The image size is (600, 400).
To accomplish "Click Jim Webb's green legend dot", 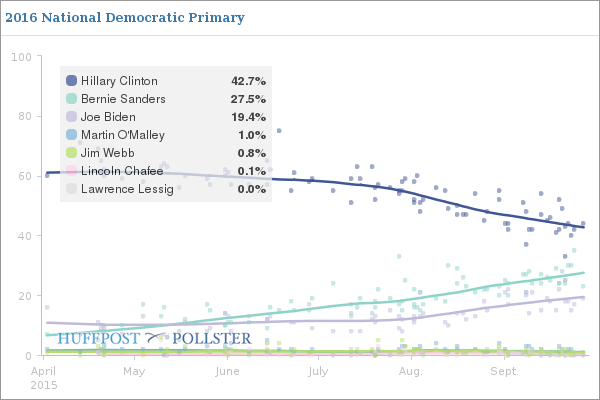I will coord(71,152).
